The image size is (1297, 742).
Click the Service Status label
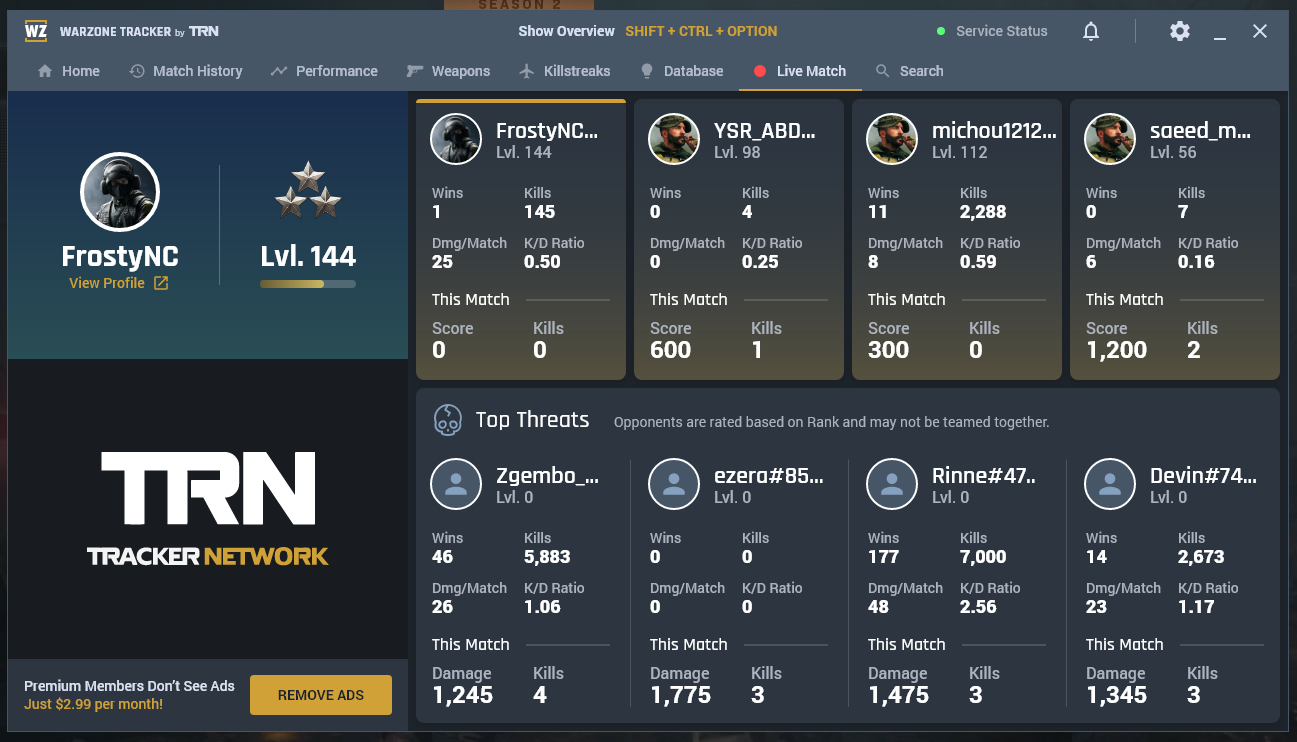click(1002, 32)
